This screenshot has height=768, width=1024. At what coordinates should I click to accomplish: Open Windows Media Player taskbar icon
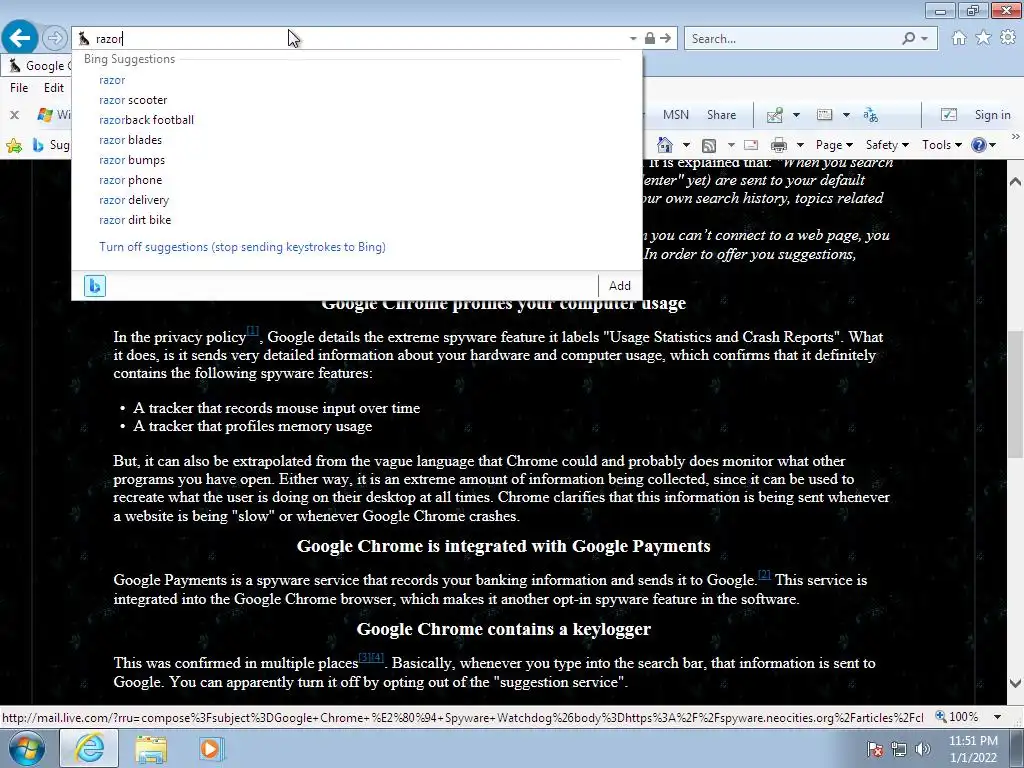pyautogui.click(x=211, y=749)
